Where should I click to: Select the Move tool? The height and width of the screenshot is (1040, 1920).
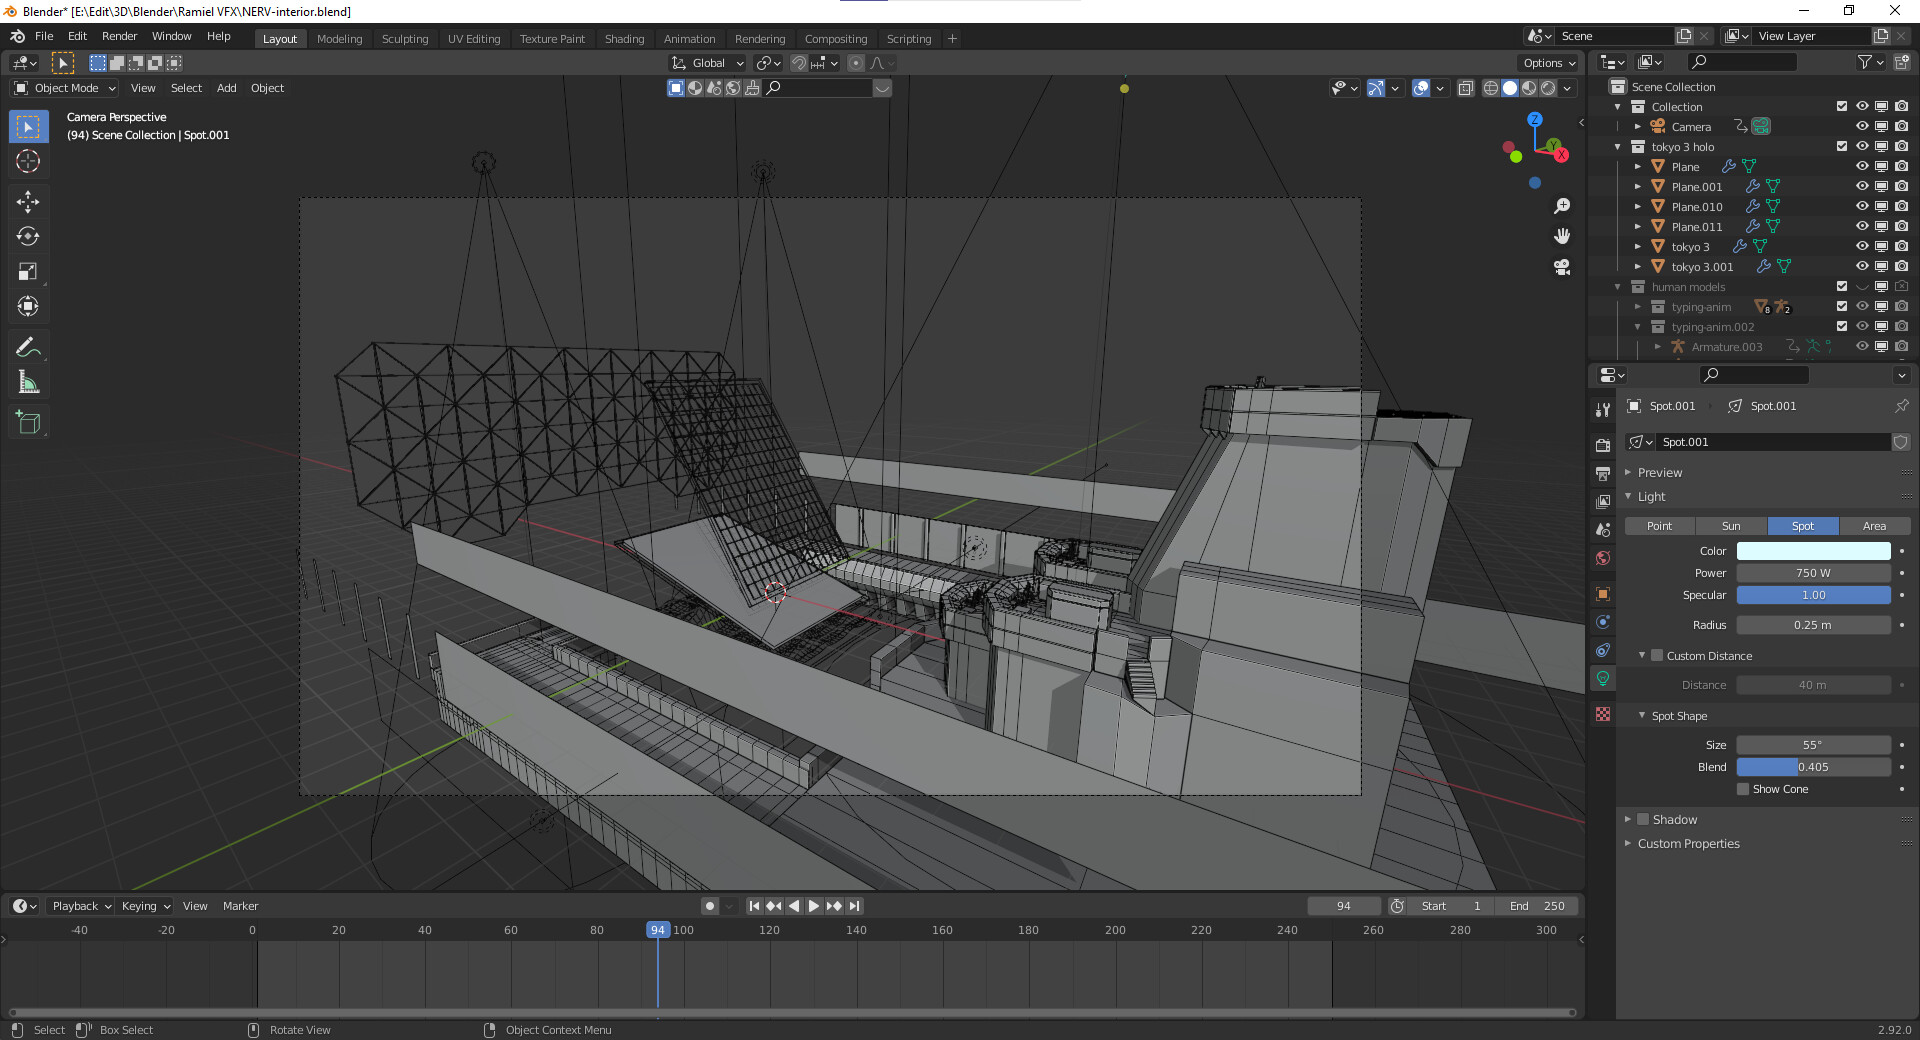28,202
